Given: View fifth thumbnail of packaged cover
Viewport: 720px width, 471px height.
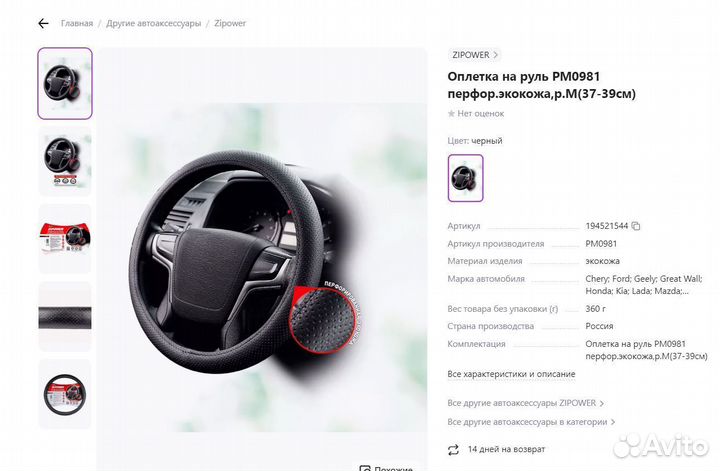Looking at the screenshot, I should (x=65, y=394).
